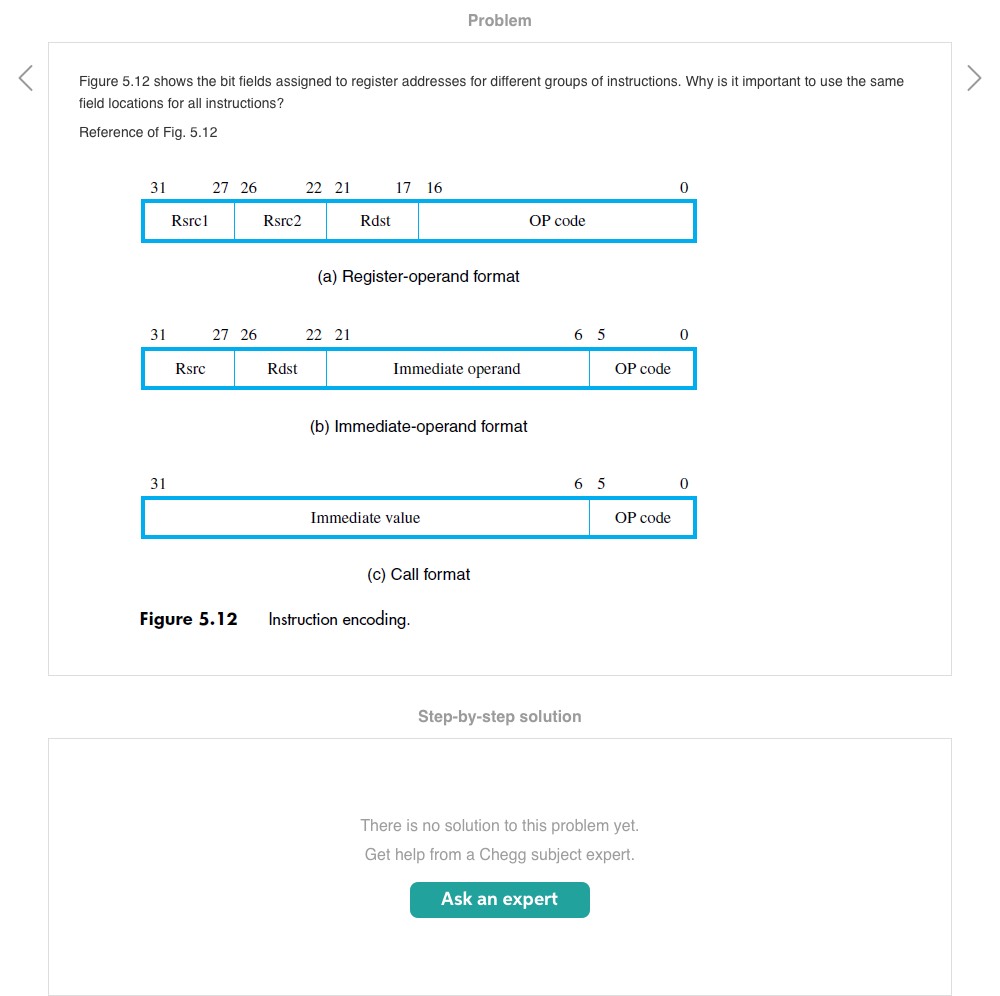This screenshot has width=1000, height=996.
Task: Click the Step-by-step solution heading
Action: [x=499, y=716]
